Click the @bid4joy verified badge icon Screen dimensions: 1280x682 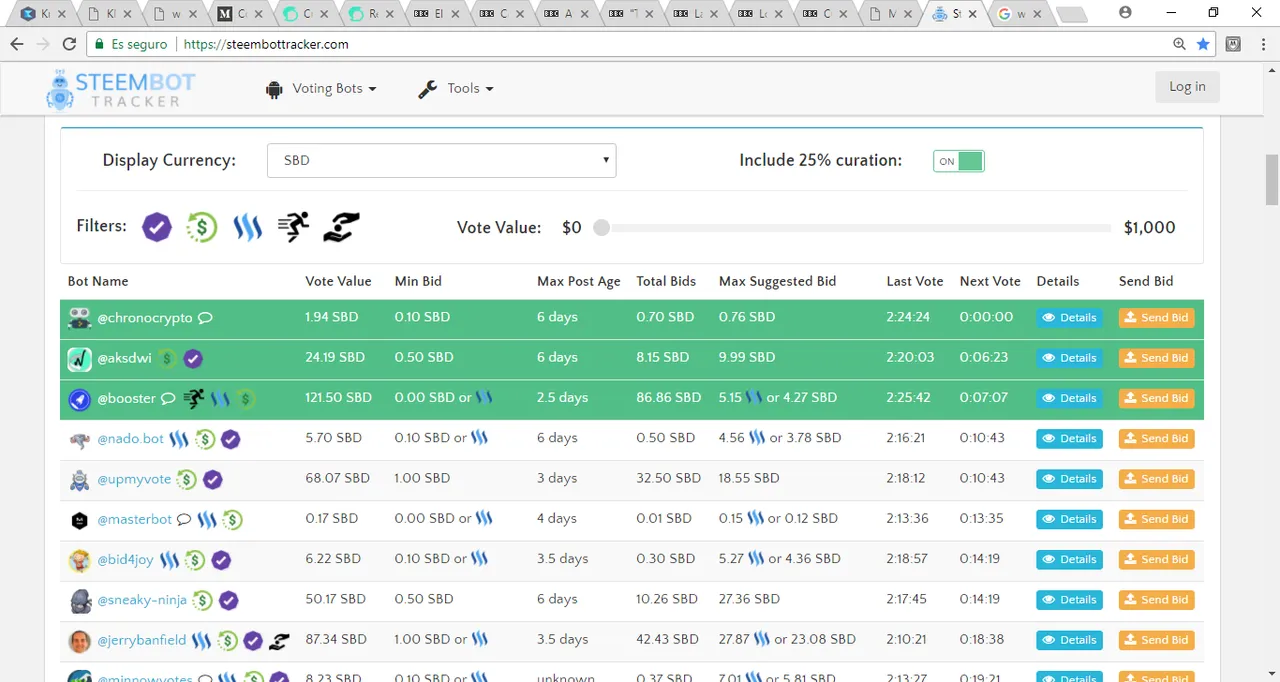pos(221,560)
